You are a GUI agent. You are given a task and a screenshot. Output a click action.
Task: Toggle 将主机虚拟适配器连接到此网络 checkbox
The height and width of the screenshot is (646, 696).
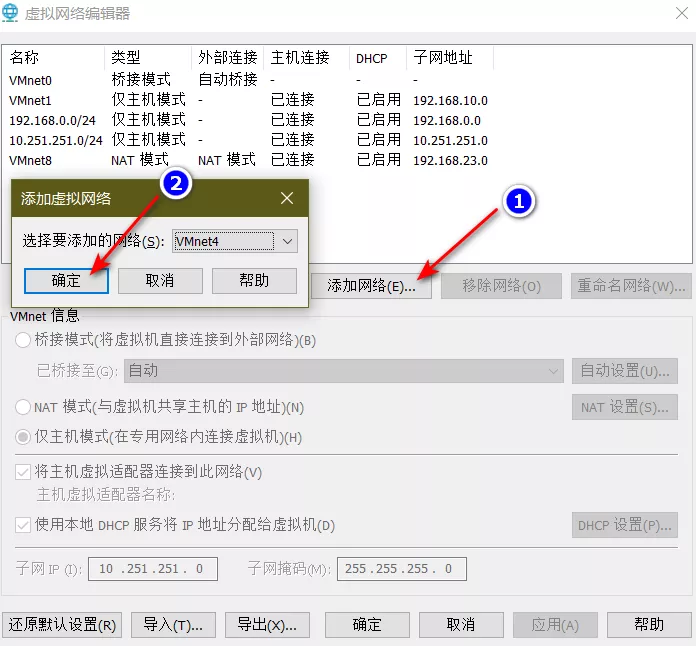coord(23,472)
